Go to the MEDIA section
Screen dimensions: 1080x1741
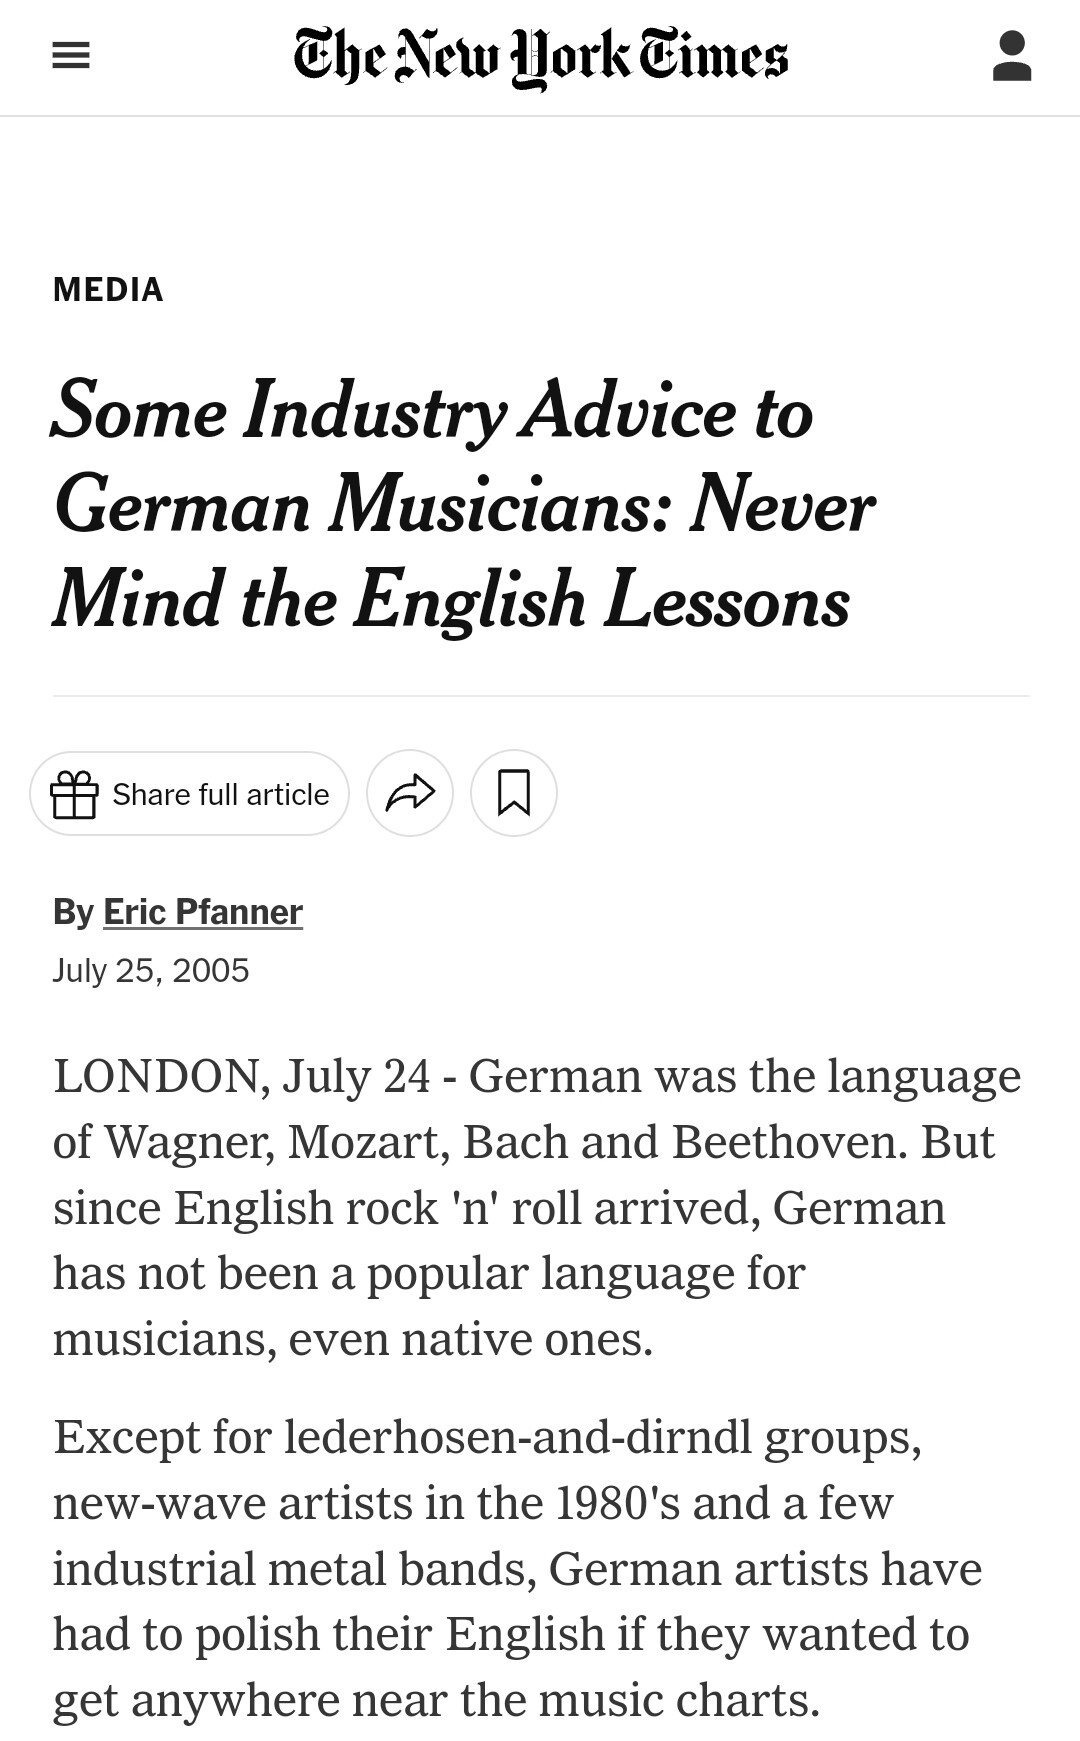pos(108,290)
